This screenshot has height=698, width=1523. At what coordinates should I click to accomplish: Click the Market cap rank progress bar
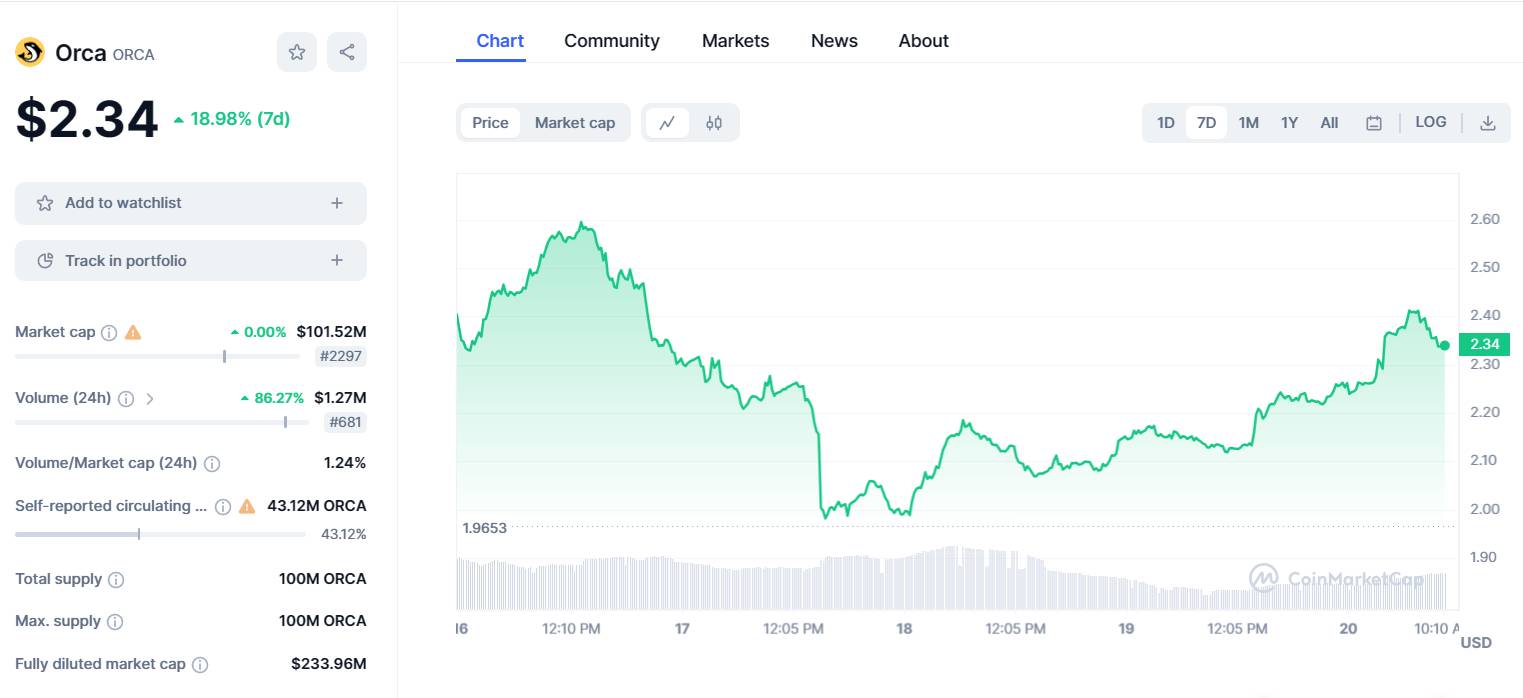(157, 356)
